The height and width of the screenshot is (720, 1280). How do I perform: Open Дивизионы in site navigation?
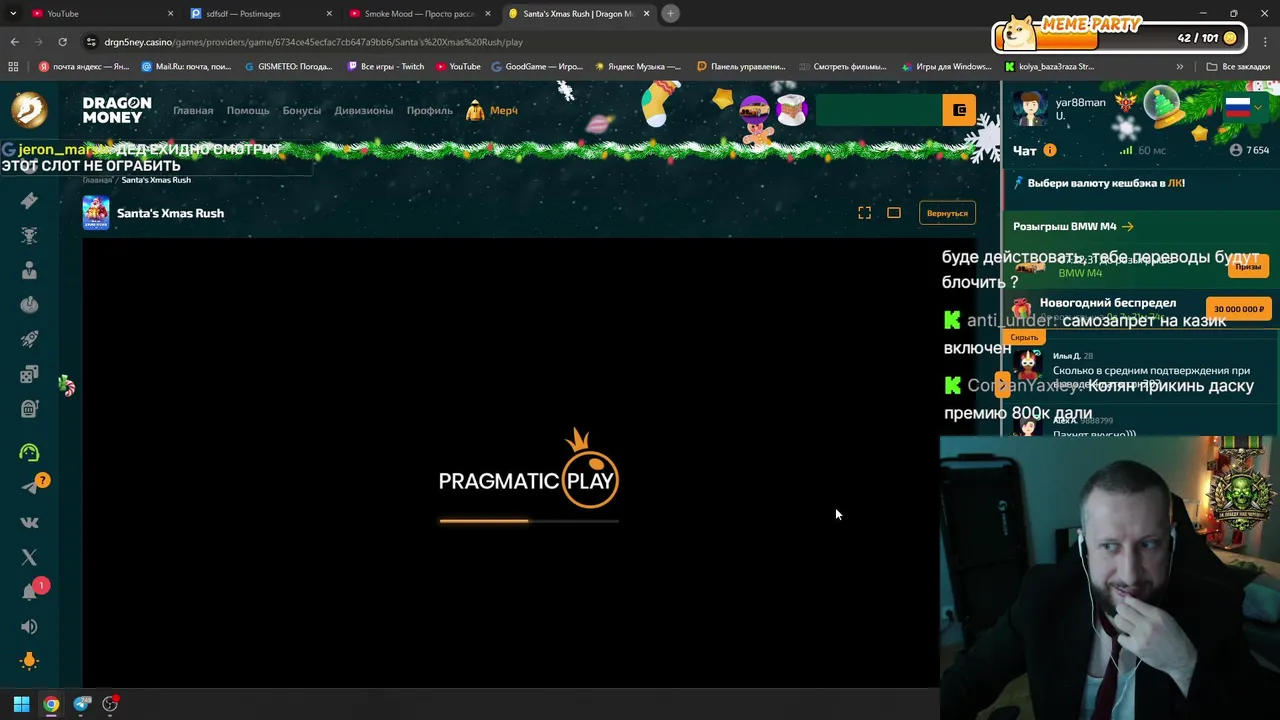click(x=364, y=110)
